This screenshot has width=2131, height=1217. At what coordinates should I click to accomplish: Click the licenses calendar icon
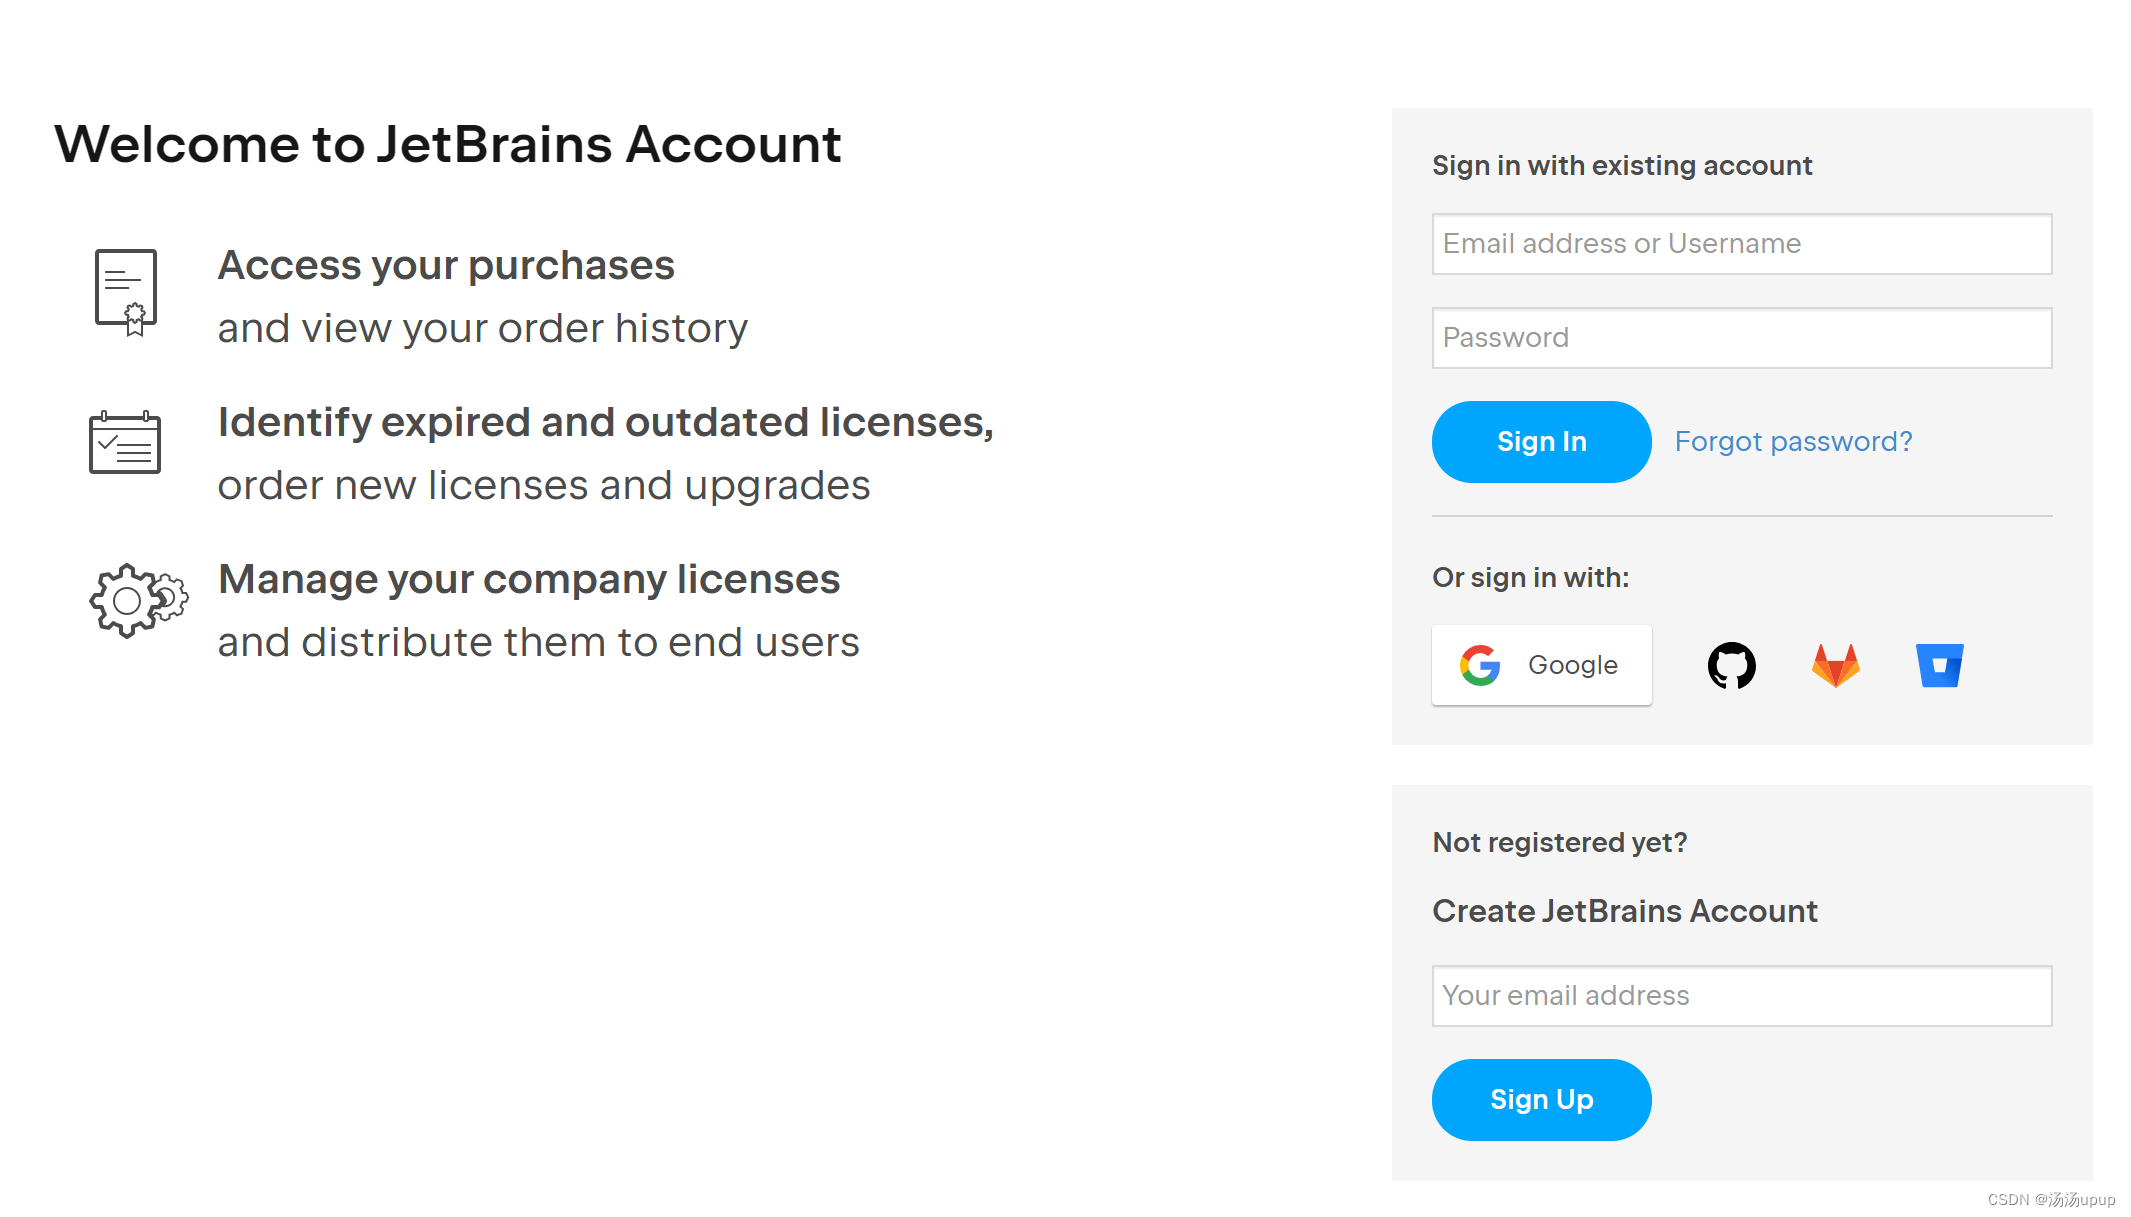click(x=126, y=442)
